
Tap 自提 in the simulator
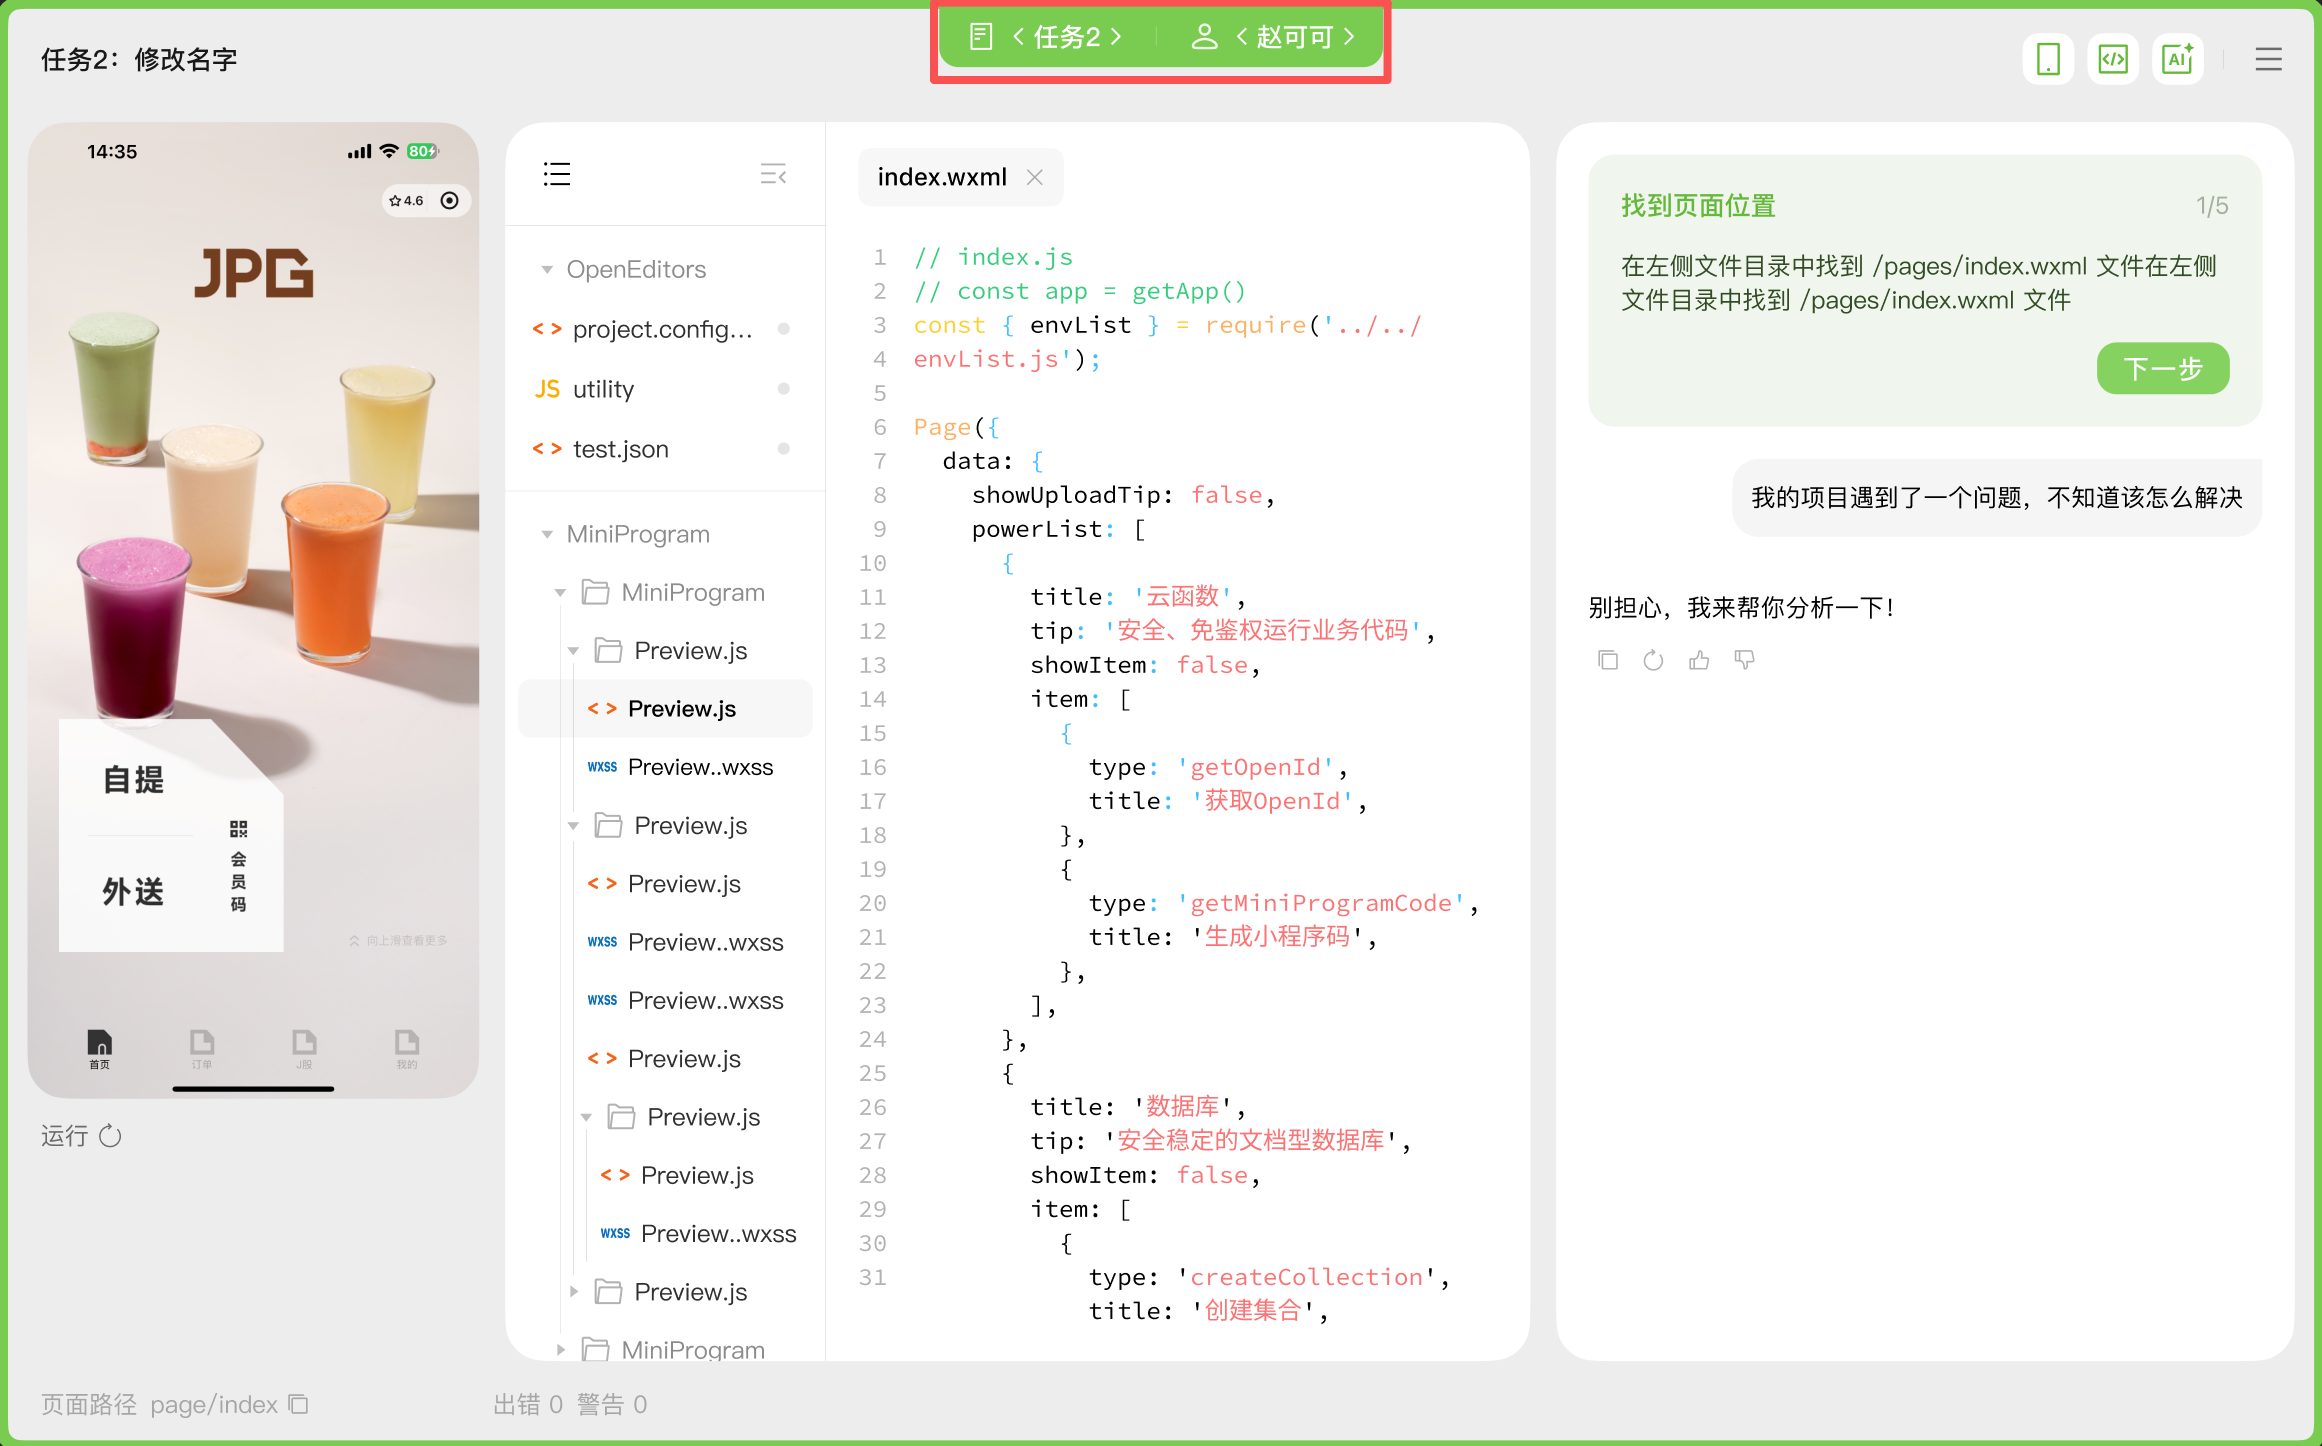pyautogui.click(x=134, y=780)
